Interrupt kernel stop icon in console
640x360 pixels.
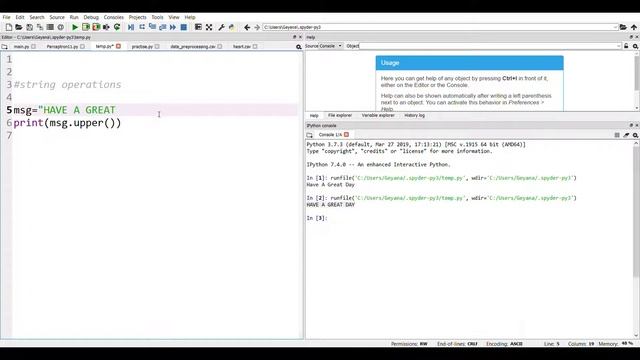click(617, 135)
